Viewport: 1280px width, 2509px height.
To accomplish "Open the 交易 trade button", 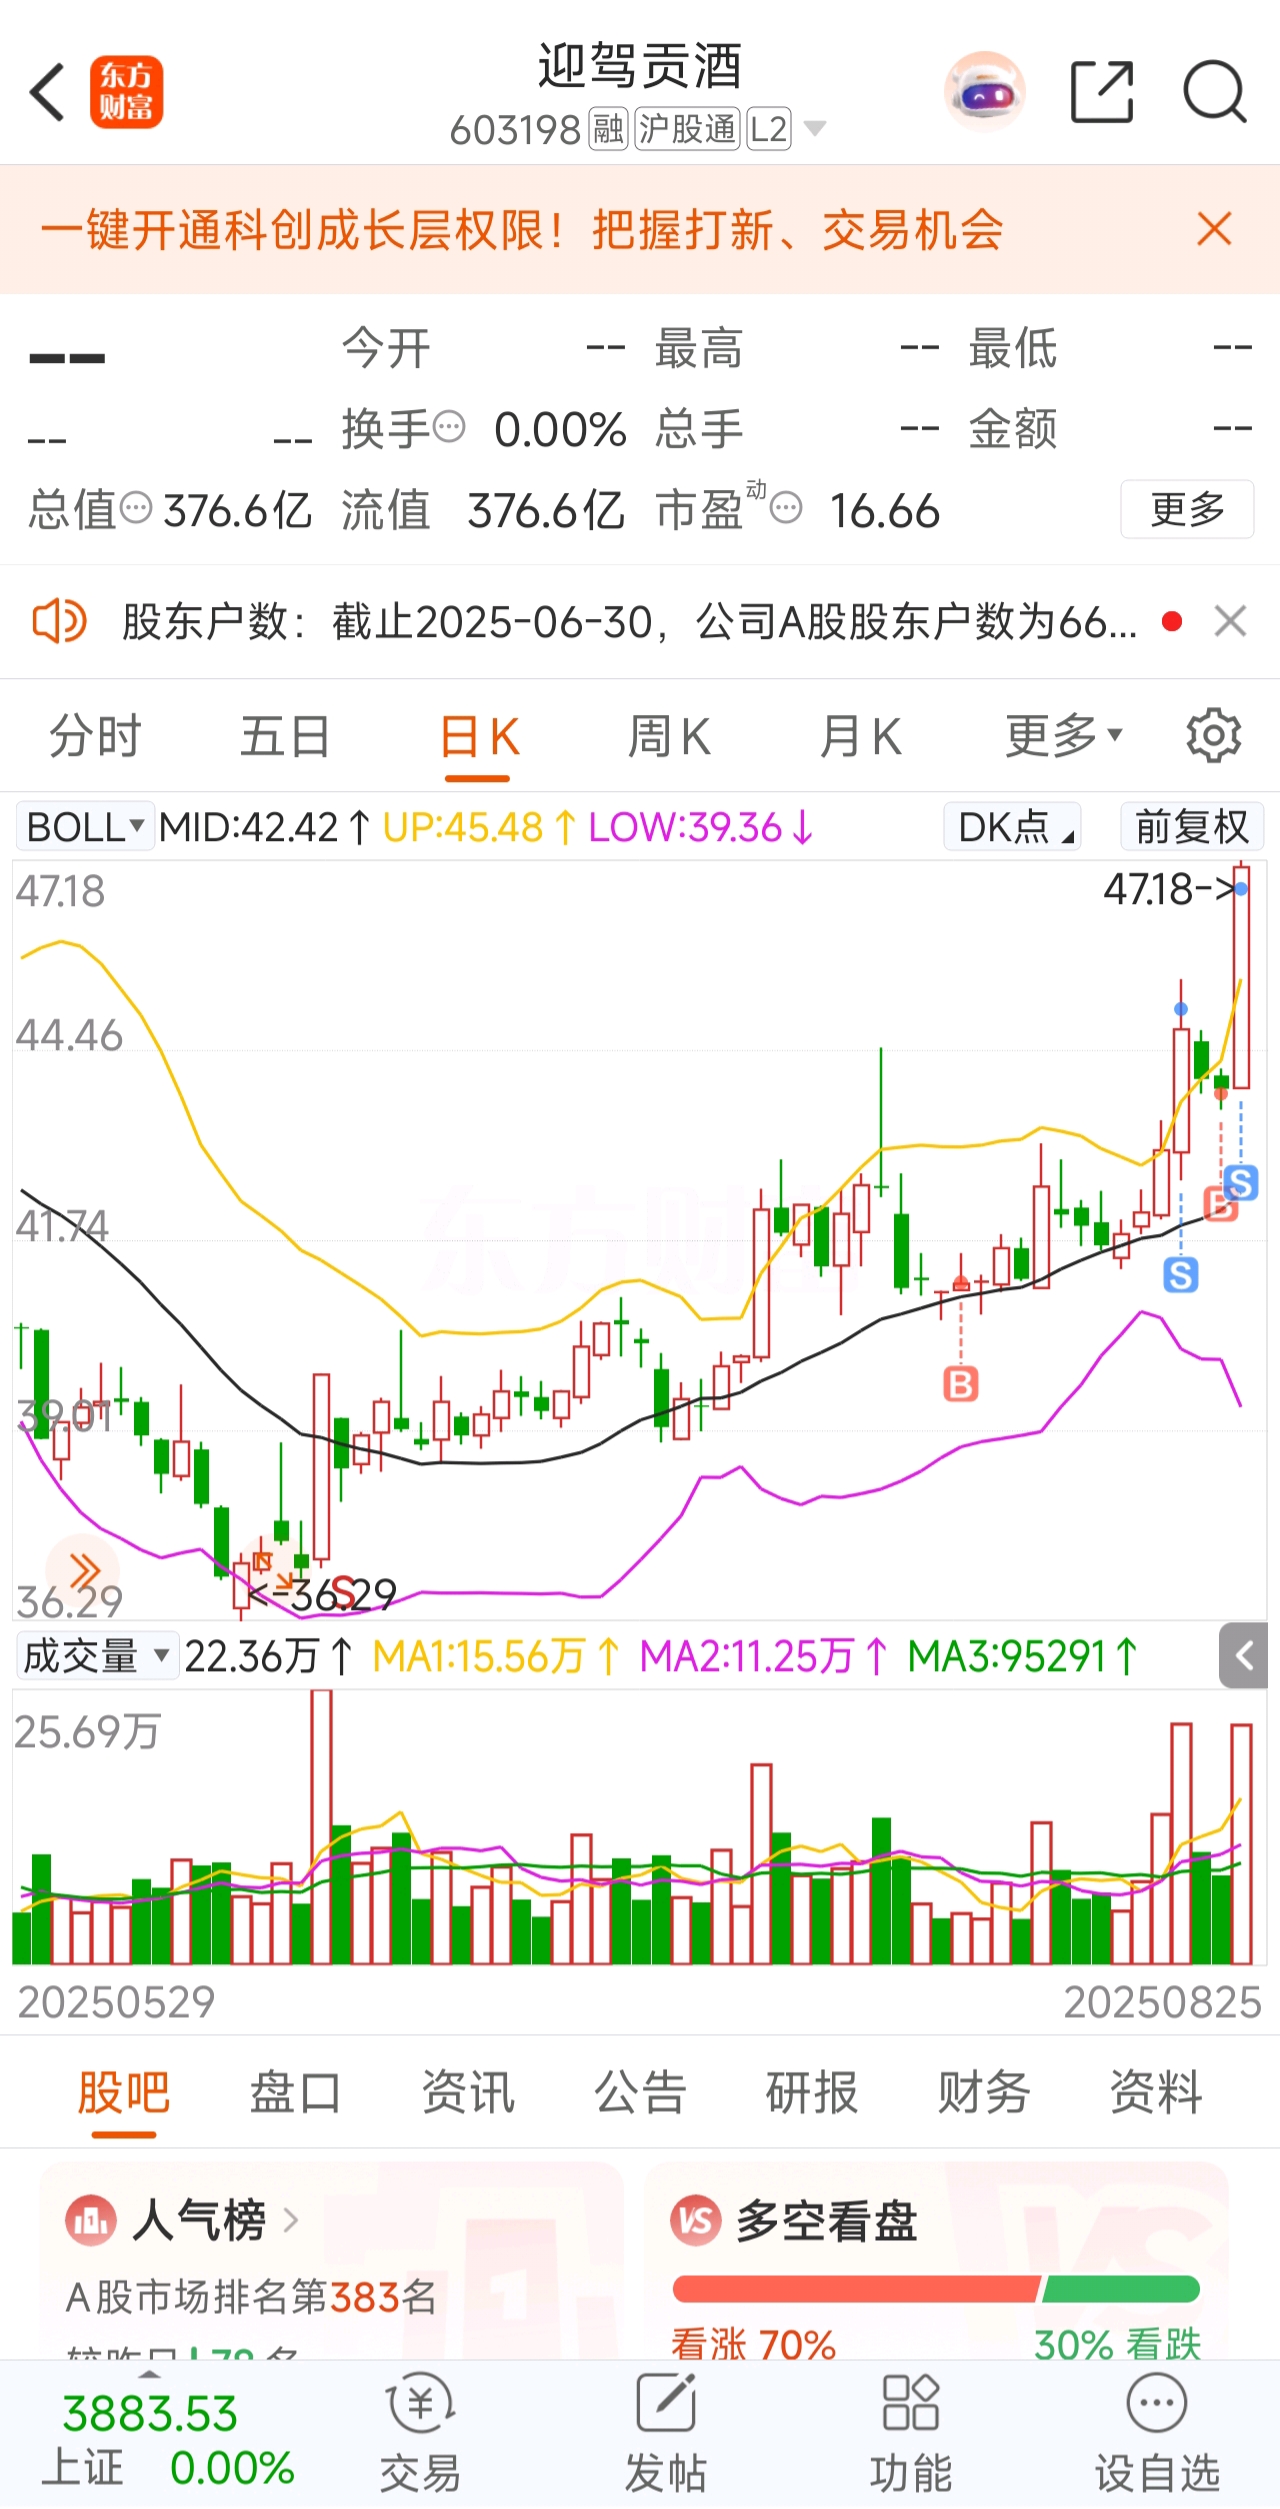I will (x=421, y=2434).
